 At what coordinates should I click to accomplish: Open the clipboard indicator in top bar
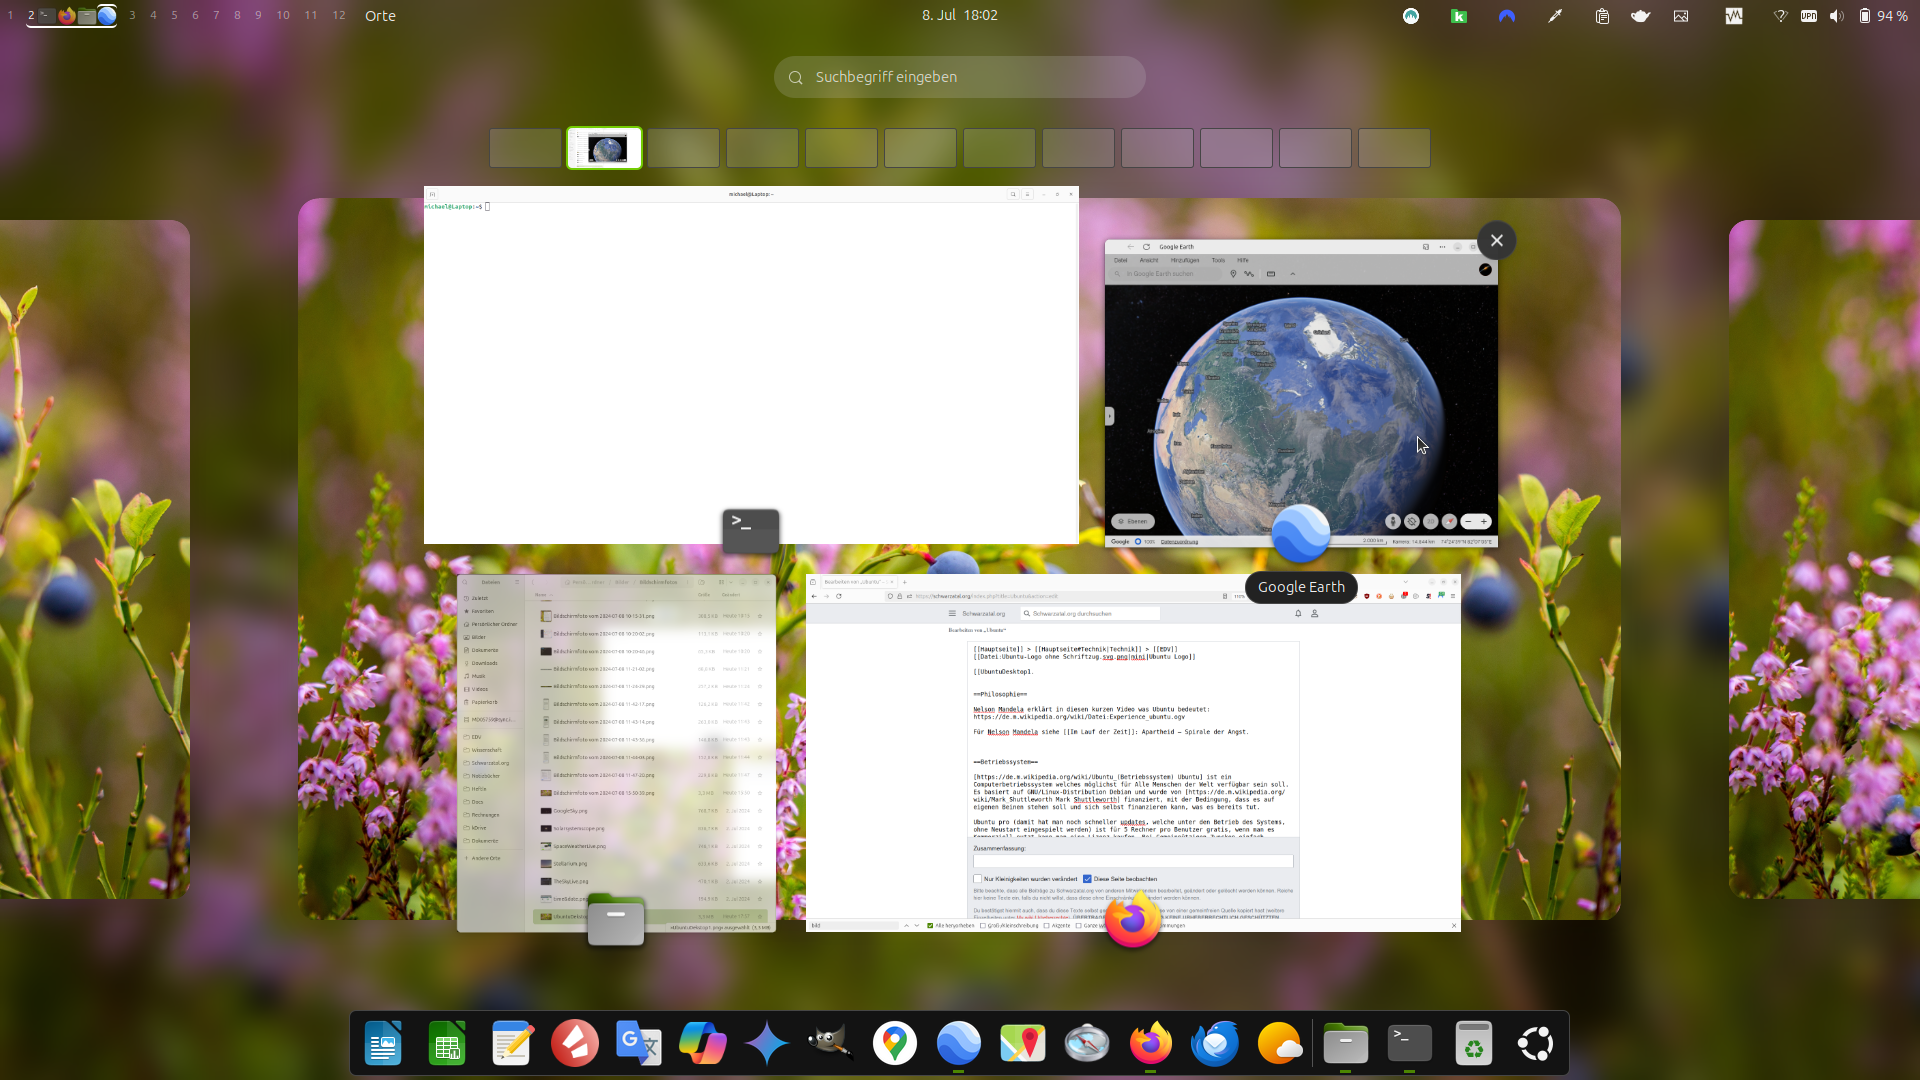click(x=1602, y=16)
